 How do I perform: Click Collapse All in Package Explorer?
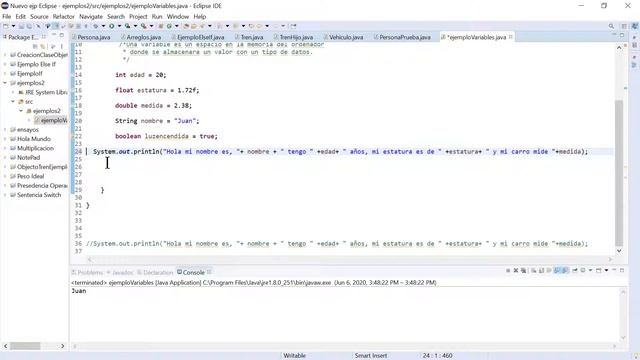coord(35,46)
